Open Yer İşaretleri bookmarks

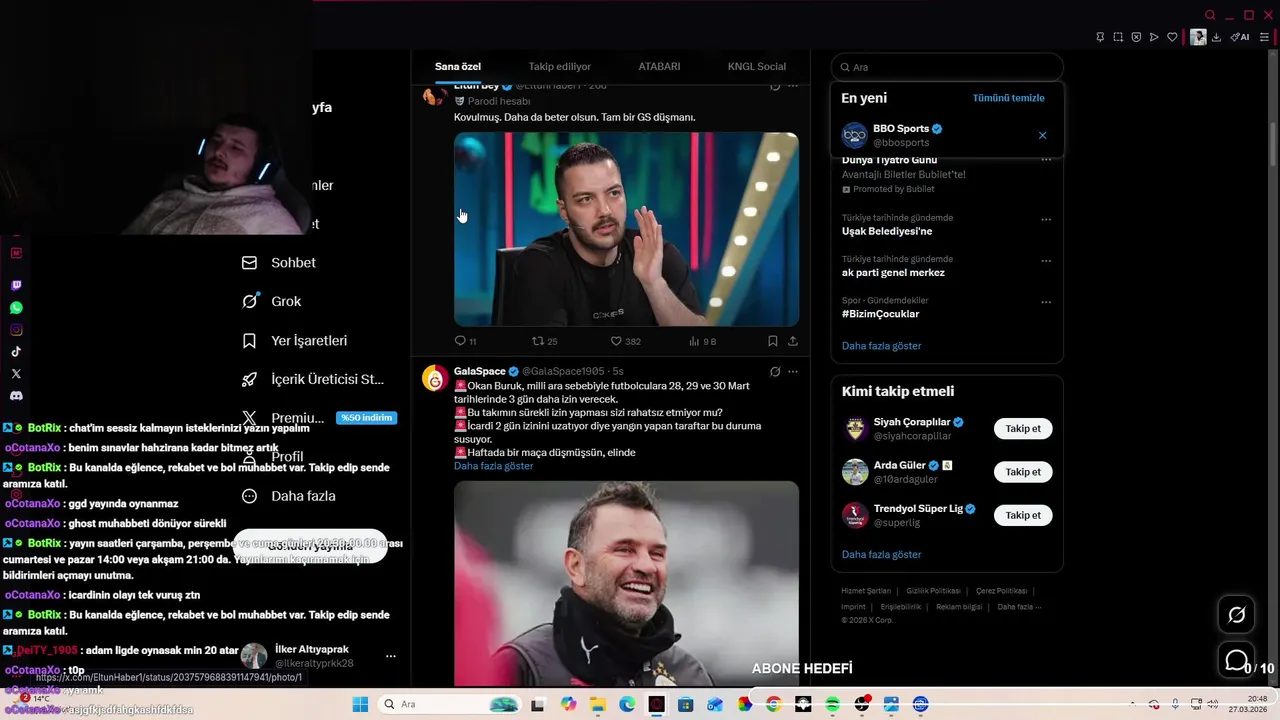click(295, 341)
